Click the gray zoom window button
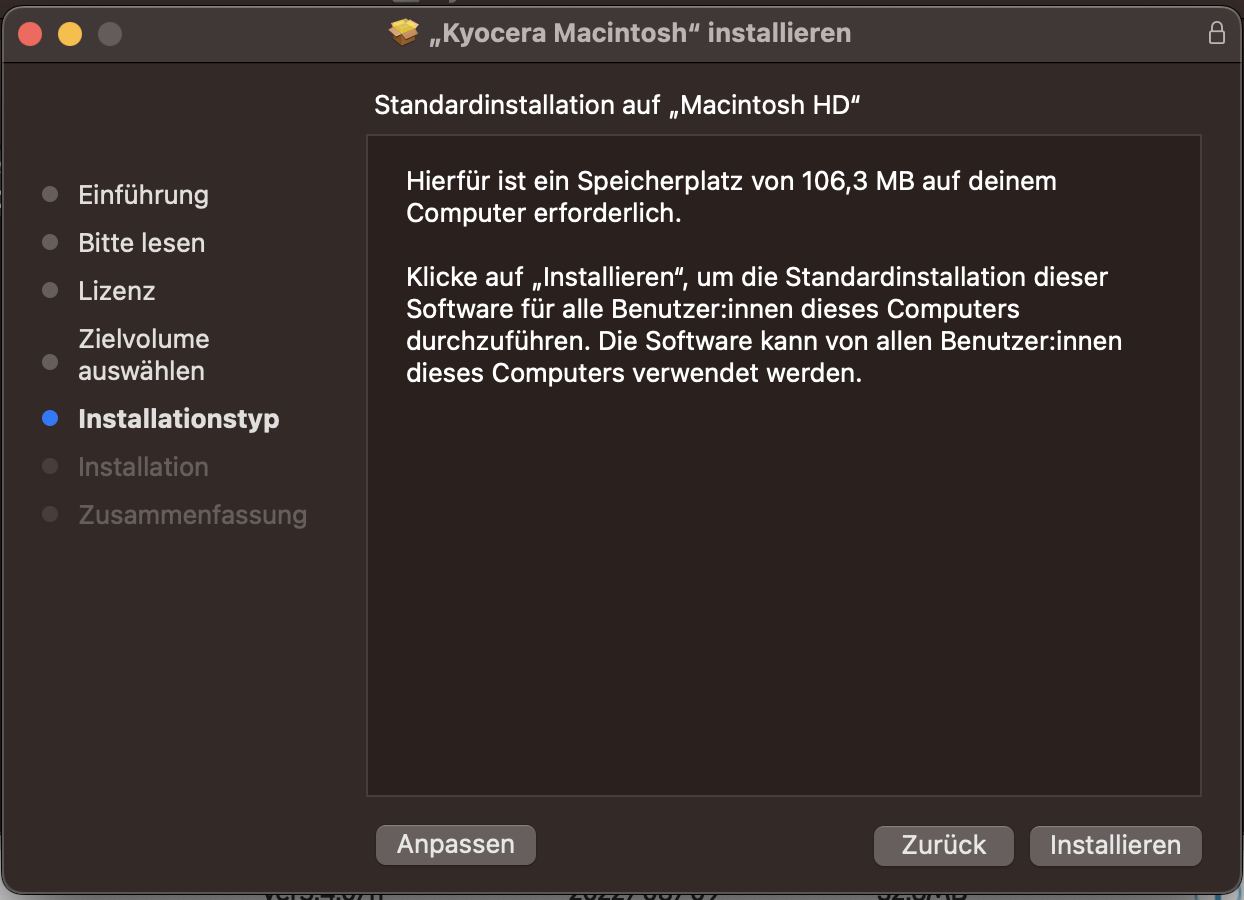The width and height of the screenshot is (1244, 900). coord(110,34)
